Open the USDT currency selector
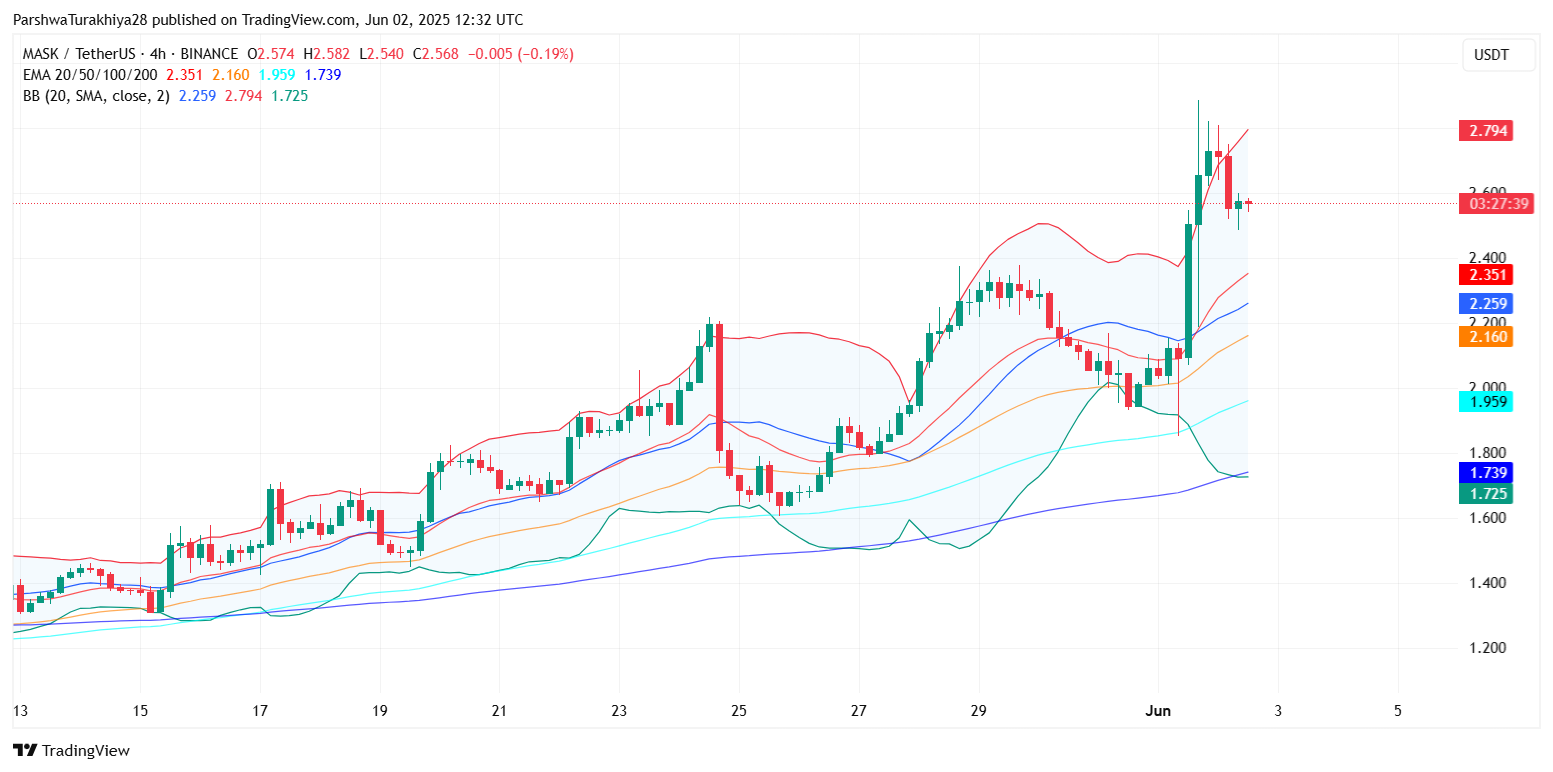The width and height of the screenshot is (1553, 772). 1497,56
